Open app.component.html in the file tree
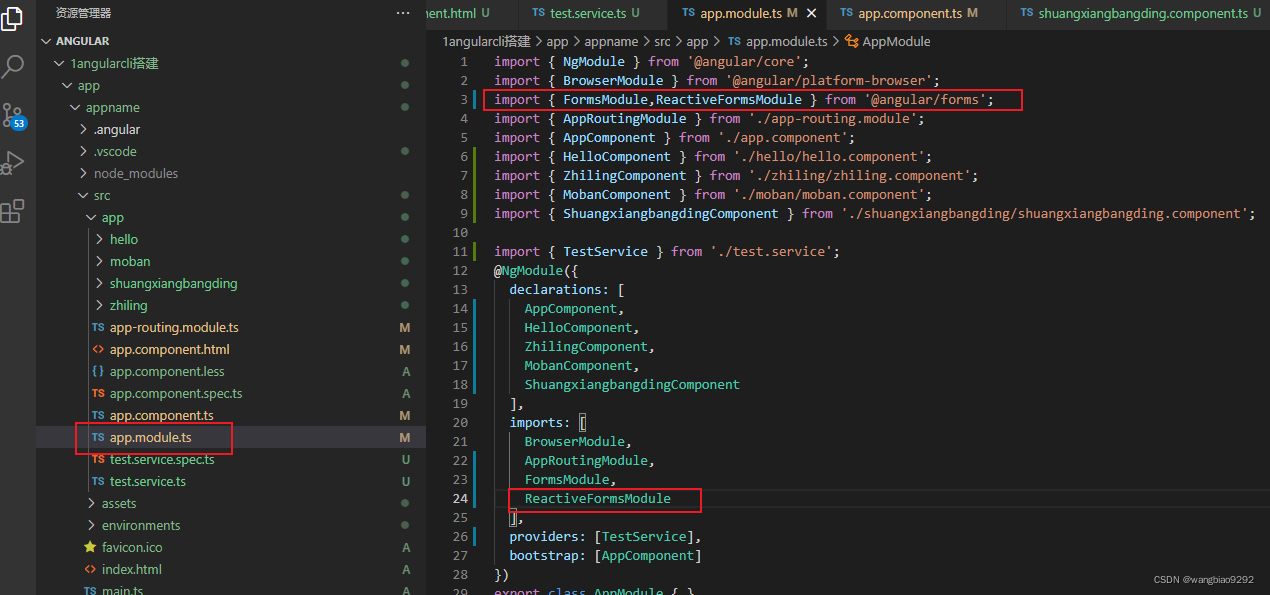 (169, 349)
